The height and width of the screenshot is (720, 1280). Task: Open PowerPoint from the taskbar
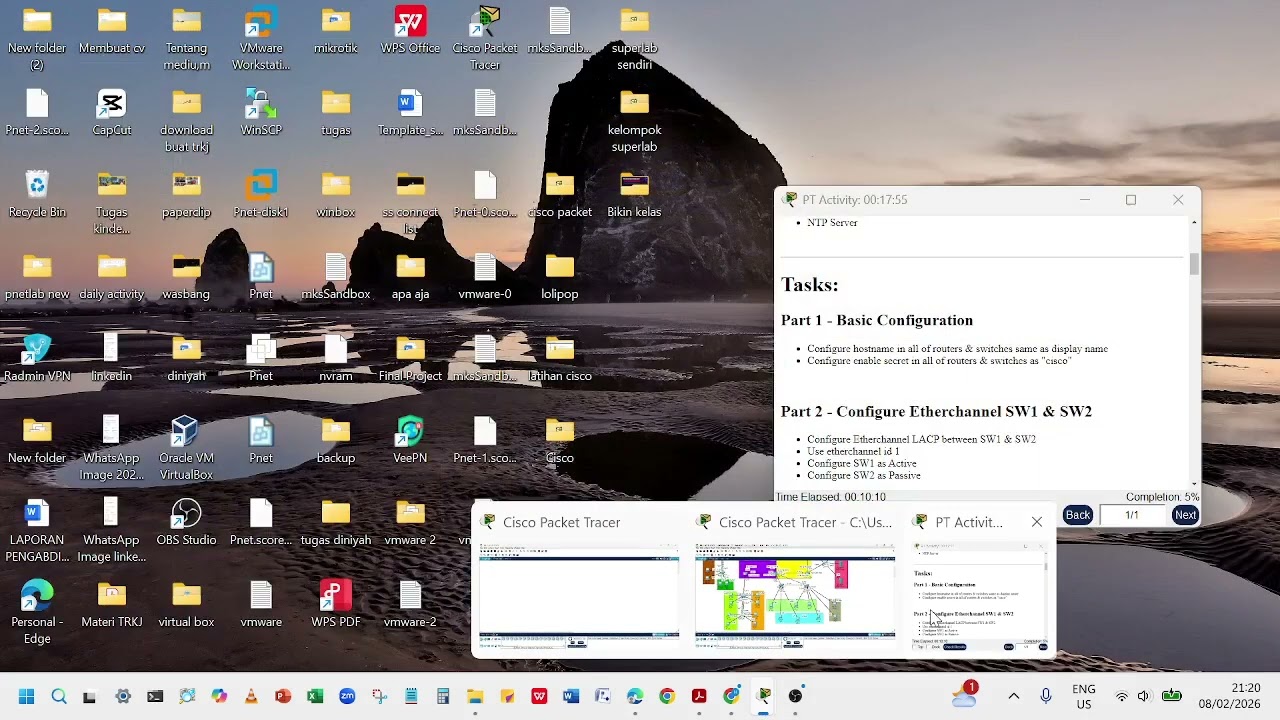pos(283,696)
